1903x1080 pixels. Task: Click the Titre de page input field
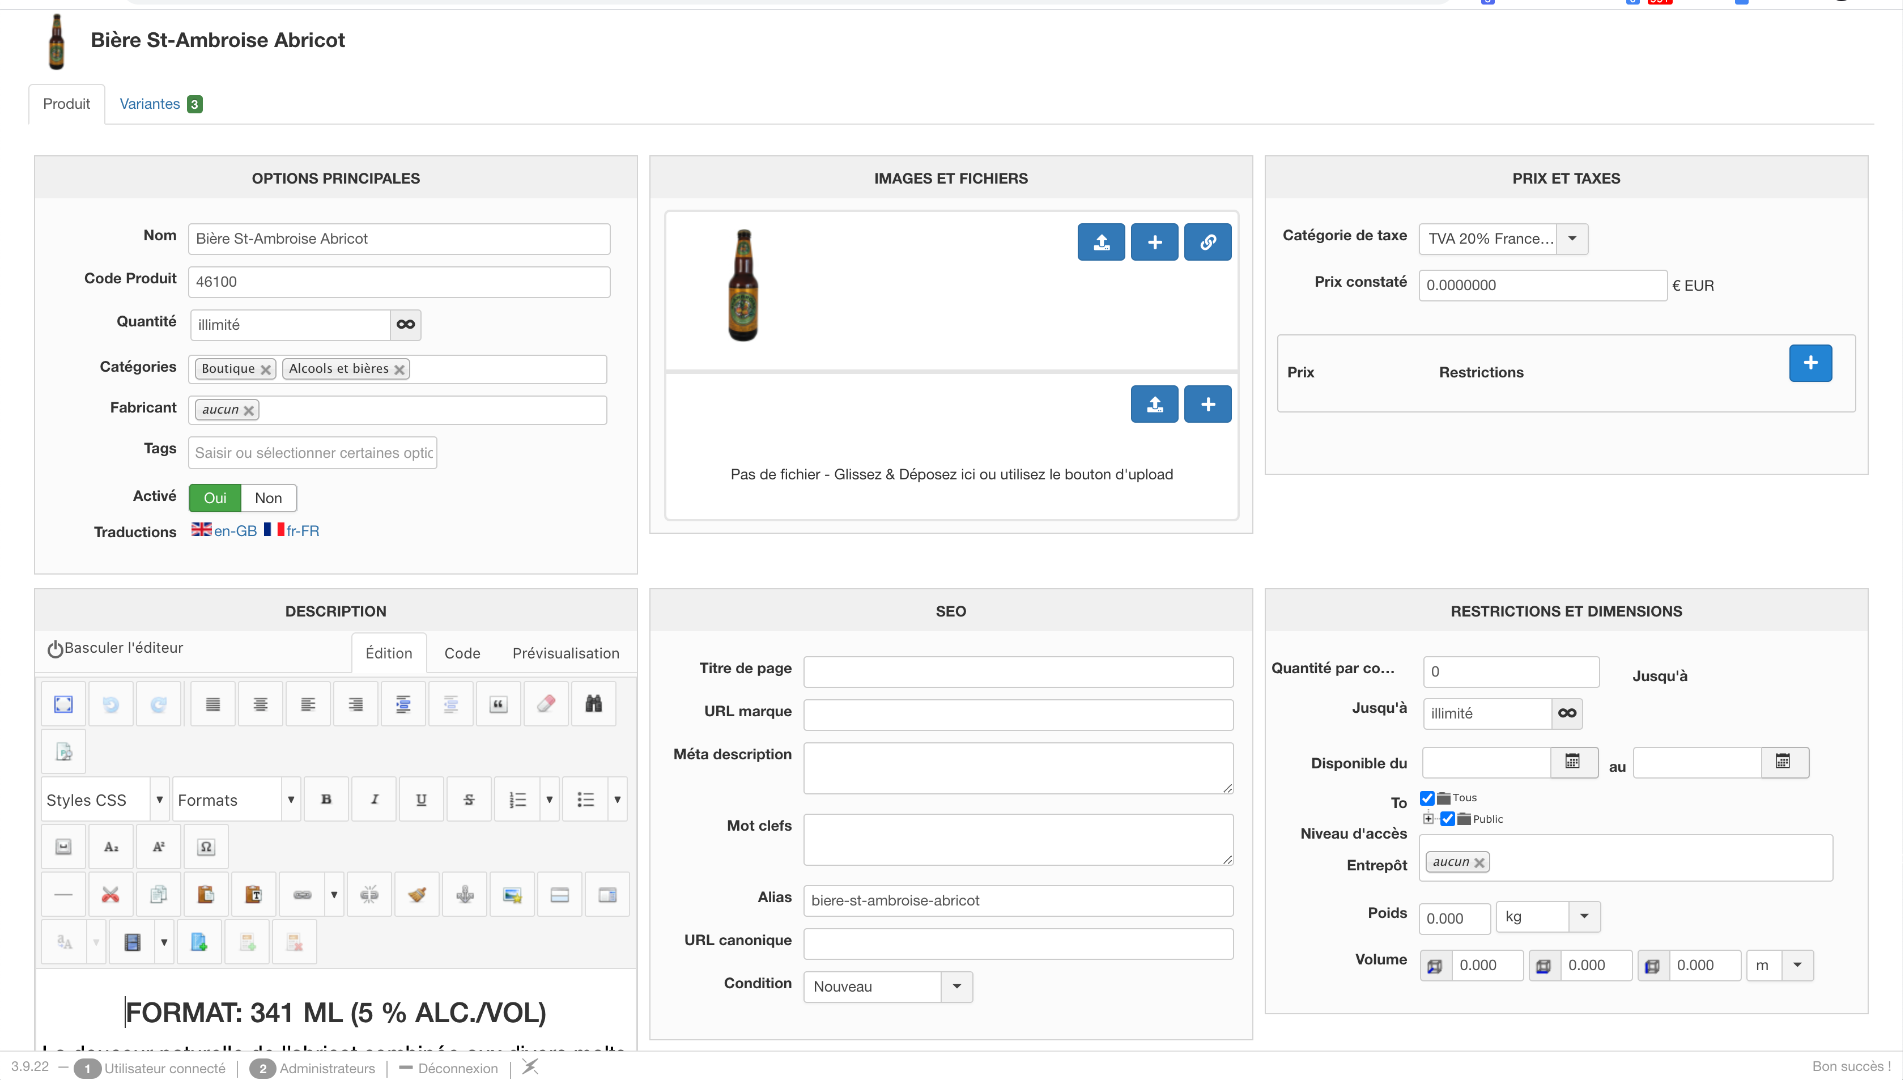pos(1017,672)
